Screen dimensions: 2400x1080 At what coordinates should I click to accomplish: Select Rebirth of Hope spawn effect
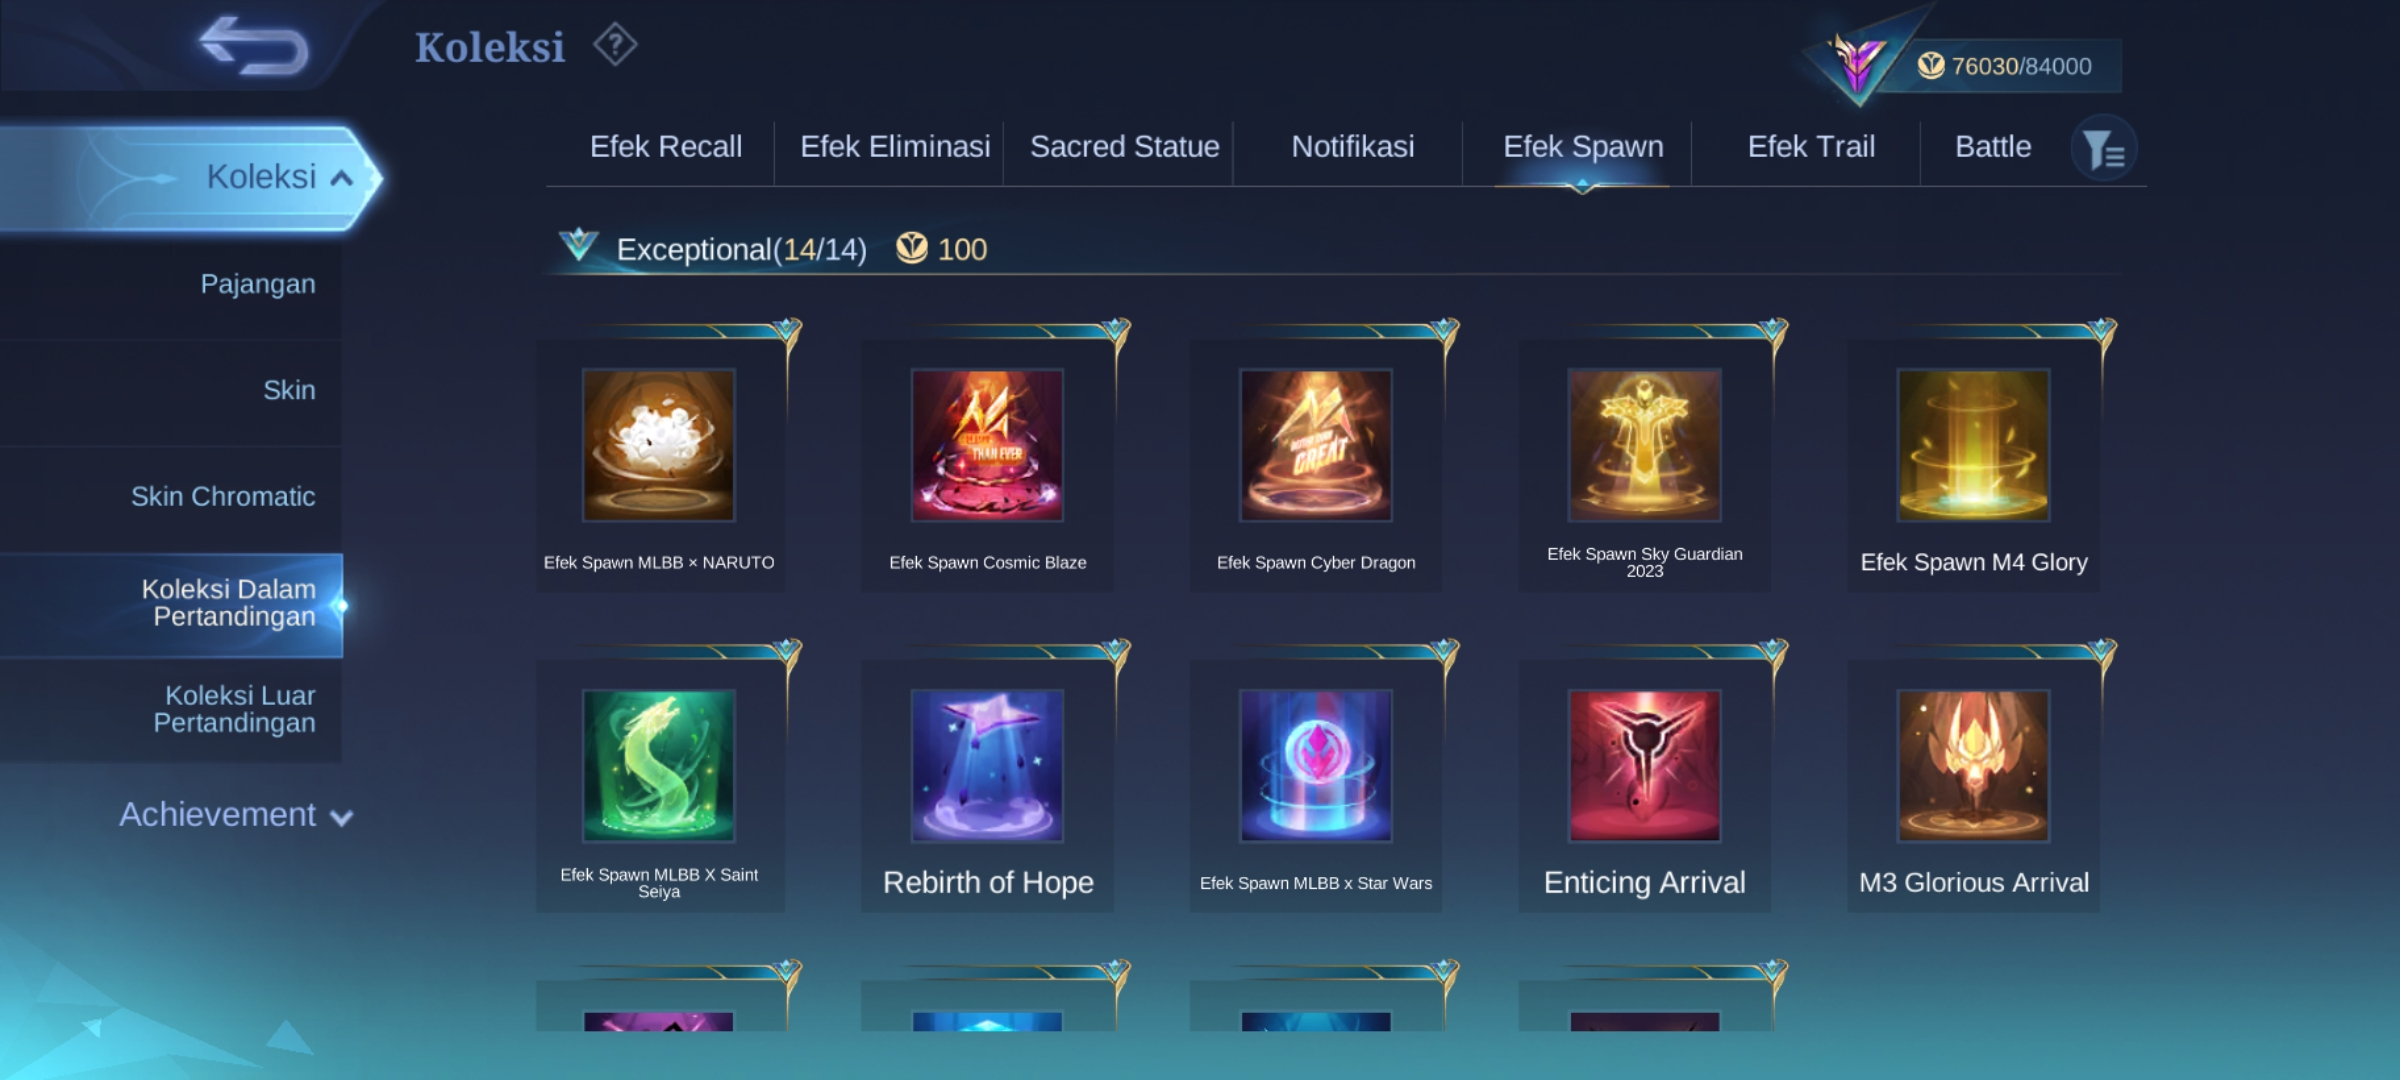987,766
